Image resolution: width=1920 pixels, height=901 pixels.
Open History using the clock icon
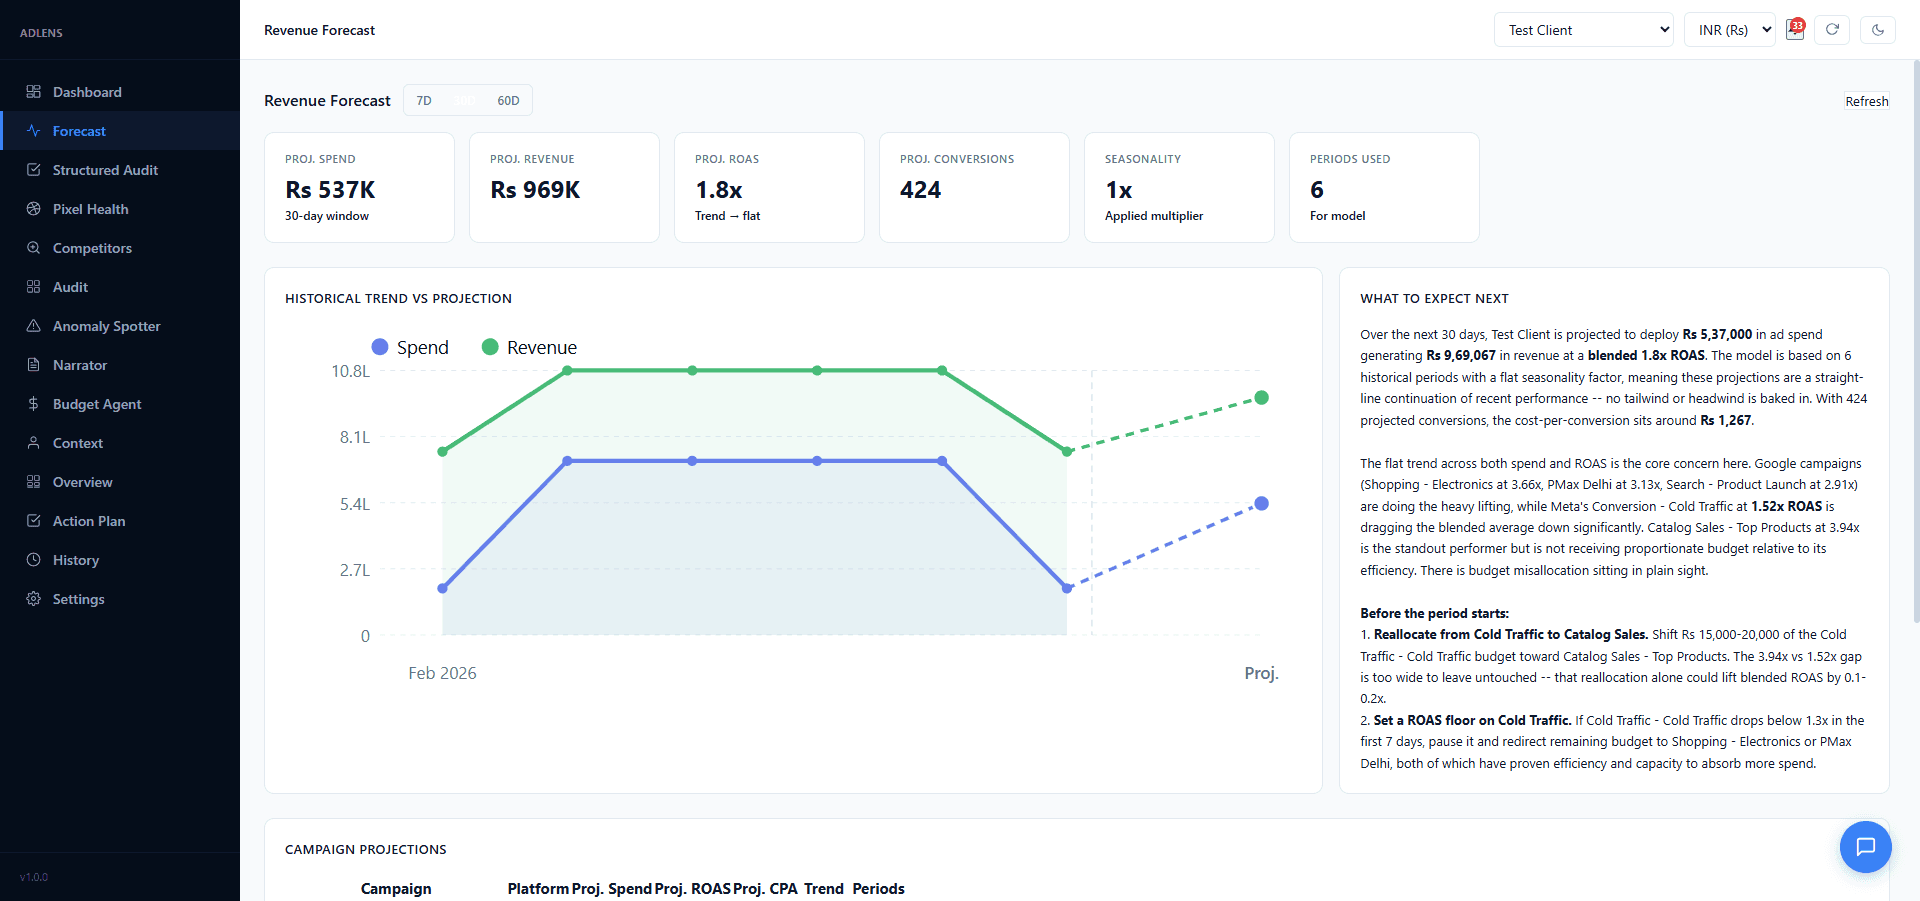click(33, 560)
